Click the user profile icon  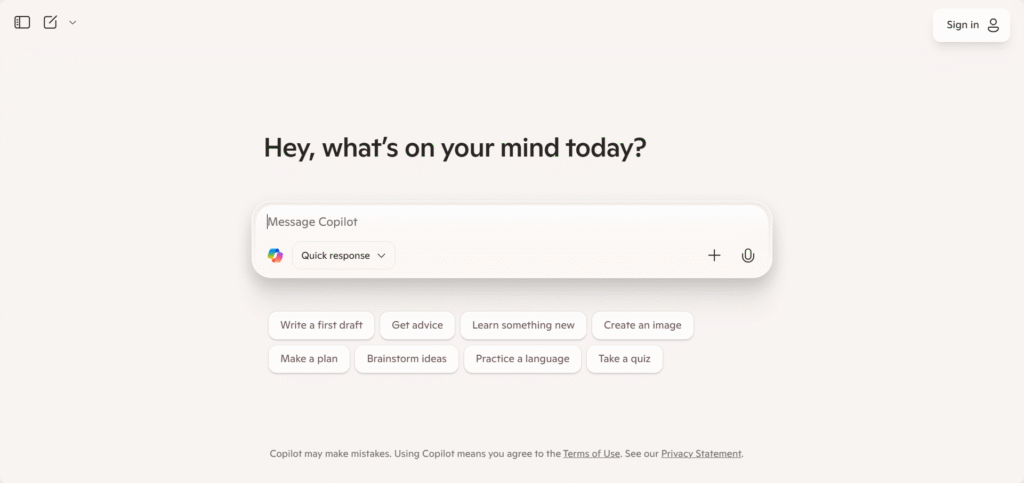(993, 25)
